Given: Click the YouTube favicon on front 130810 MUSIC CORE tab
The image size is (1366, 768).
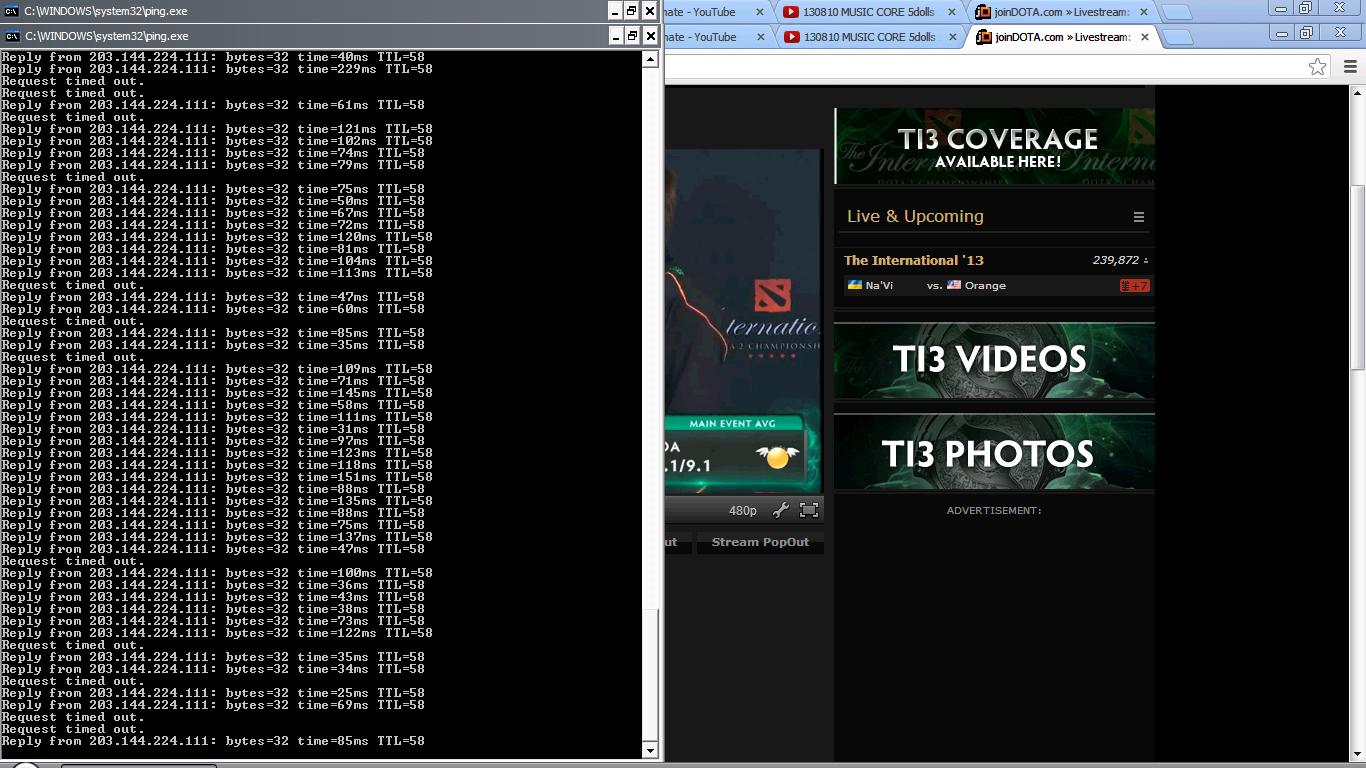Looking at the screenshot, I should [791, 37].
